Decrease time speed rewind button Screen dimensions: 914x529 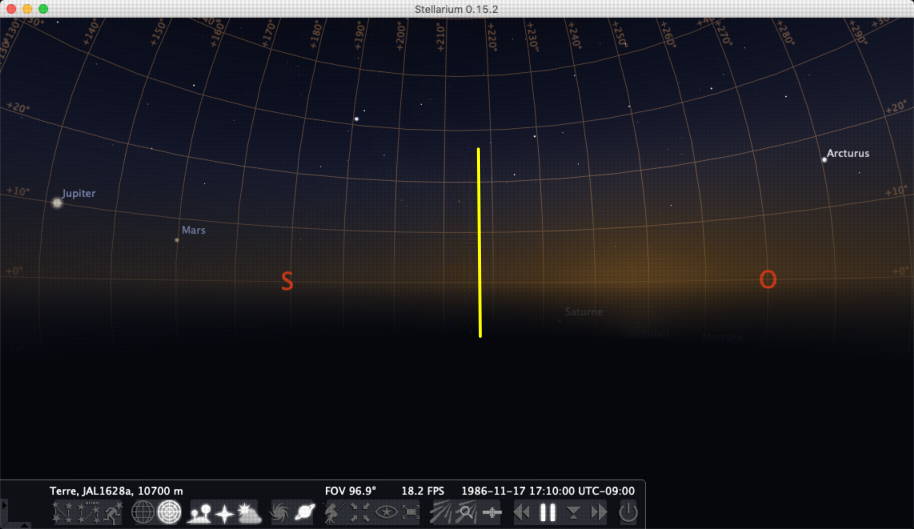coord(523,513)
